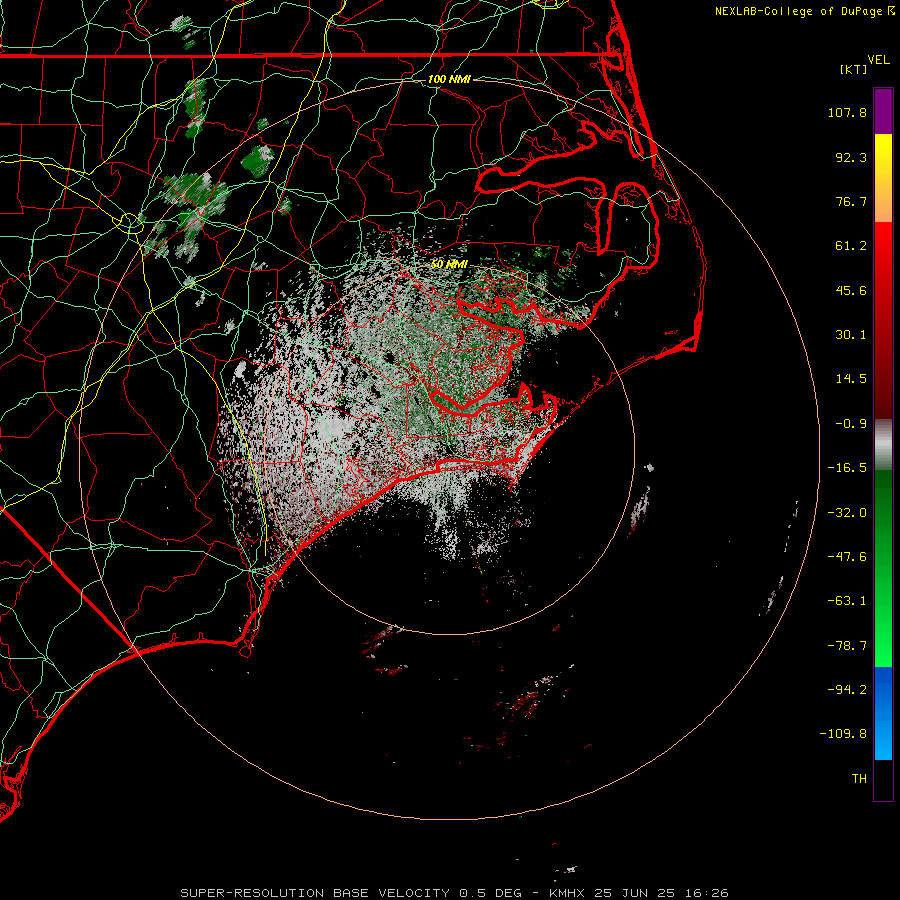Select the 76.7 scale value
Screen dimensions: 900x900
(x=851, y=201)
